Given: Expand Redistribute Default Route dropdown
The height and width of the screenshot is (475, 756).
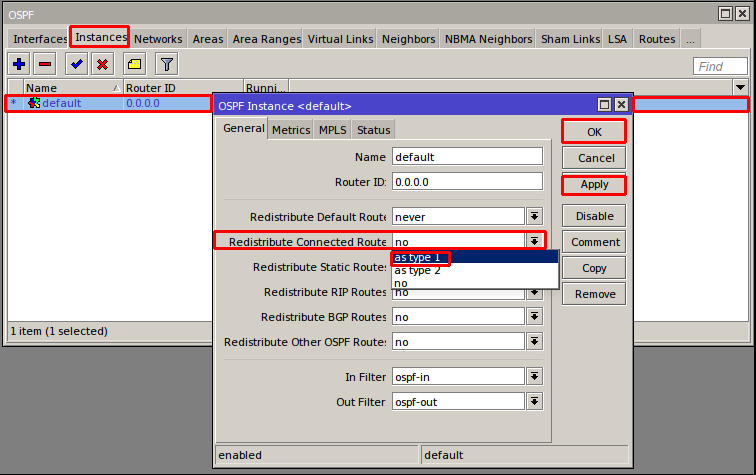Looking at the screenshot, I should 534,217.
